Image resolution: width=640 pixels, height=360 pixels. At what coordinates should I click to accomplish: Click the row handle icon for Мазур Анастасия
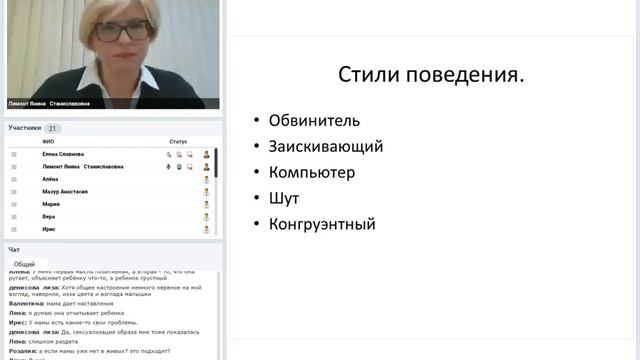click(14, 192)
